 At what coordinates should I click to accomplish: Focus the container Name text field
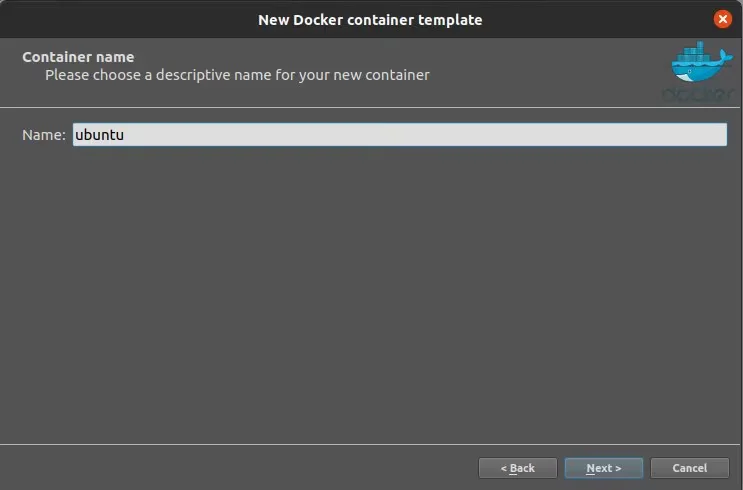pos(400,135)
